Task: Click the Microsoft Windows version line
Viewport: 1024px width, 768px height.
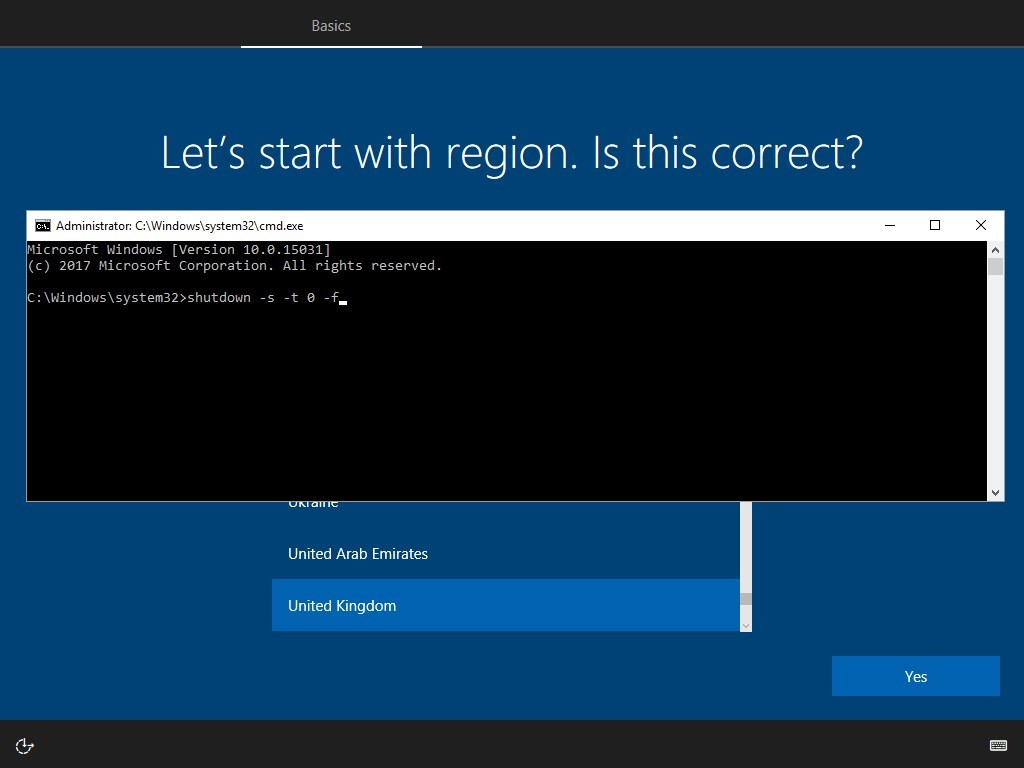Action: tap(179, 249)
